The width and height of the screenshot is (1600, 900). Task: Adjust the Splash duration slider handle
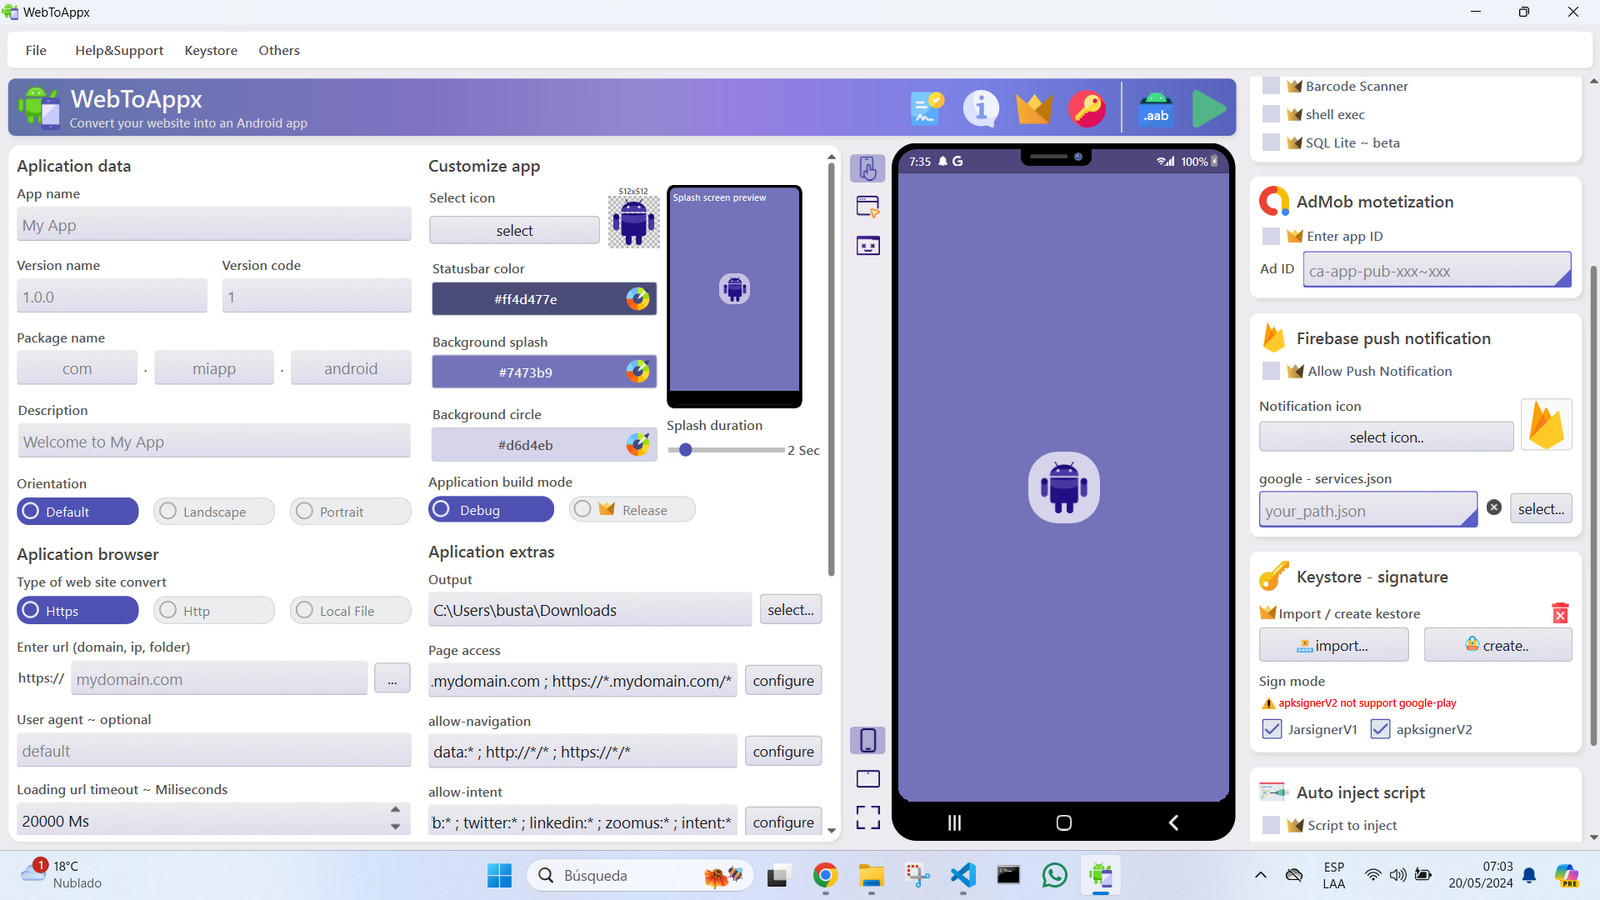(685, 450)
